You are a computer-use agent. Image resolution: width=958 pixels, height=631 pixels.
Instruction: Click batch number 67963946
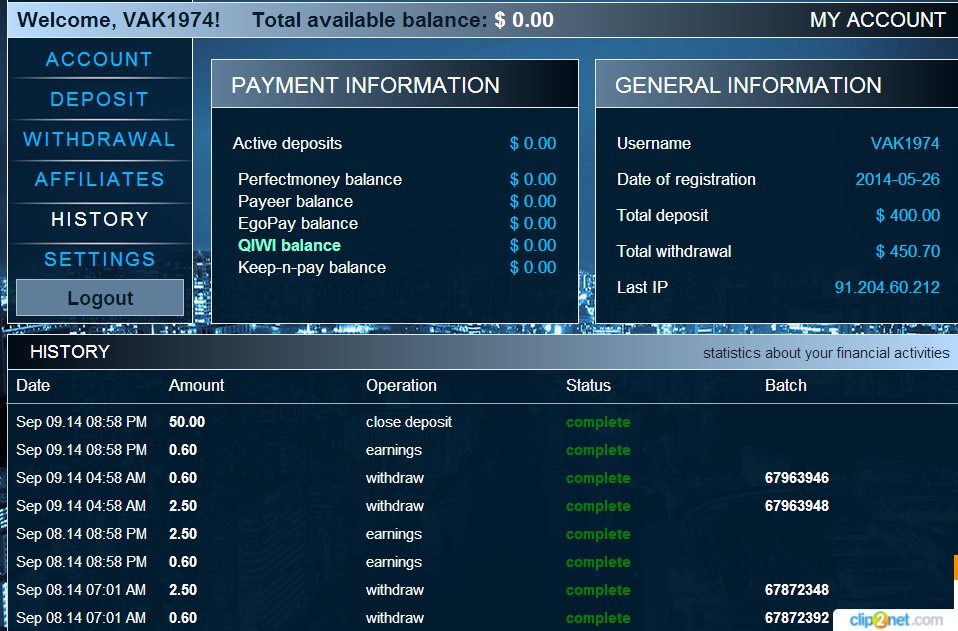[796, 478]
